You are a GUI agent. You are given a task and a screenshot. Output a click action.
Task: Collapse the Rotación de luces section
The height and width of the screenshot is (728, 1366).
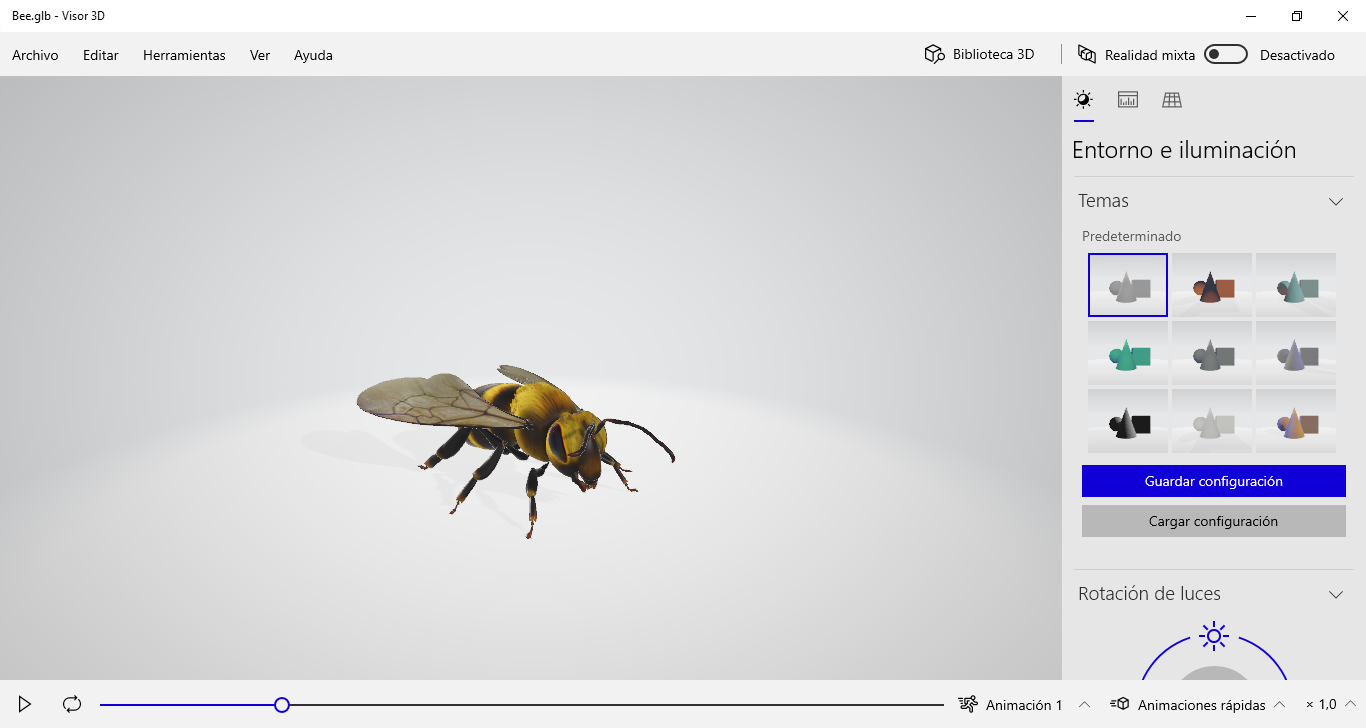coord(1335,594)
